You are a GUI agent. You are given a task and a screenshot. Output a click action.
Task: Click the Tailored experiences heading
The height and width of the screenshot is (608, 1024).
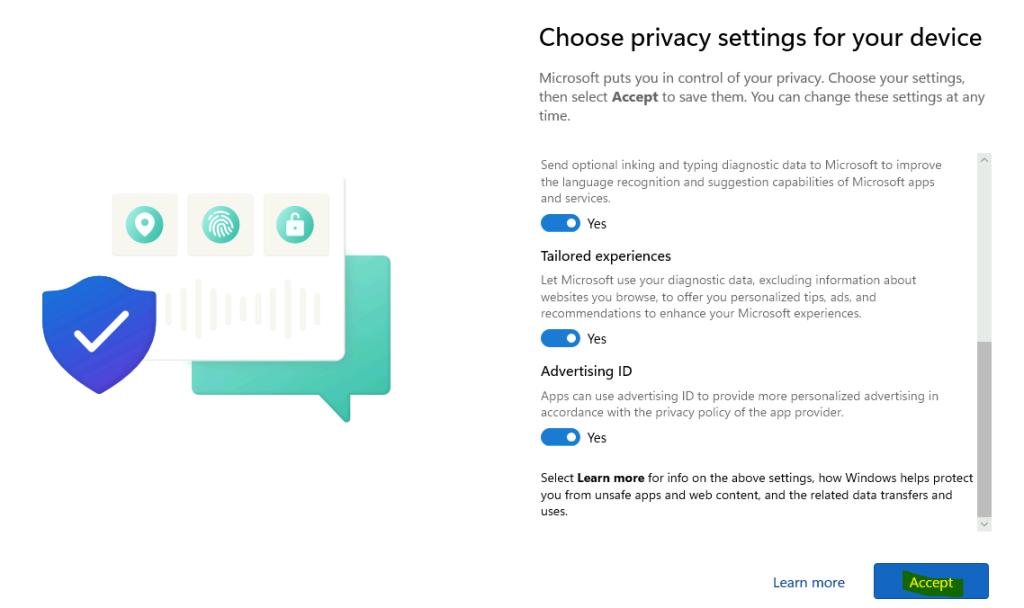[605, 256]
